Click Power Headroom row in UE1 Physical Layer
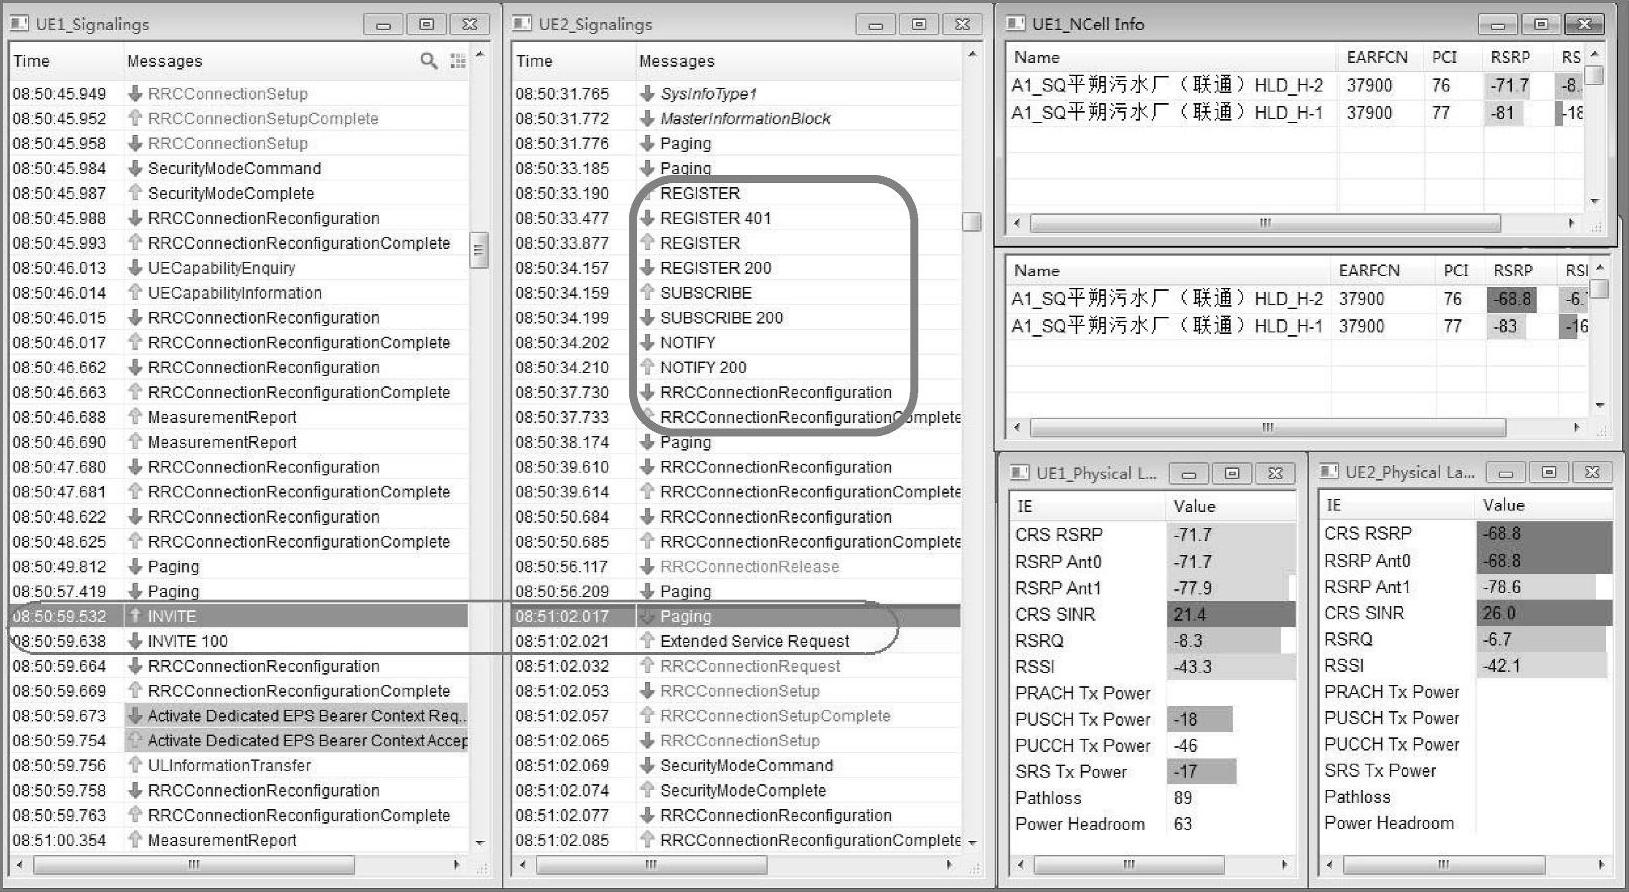The width and height of the screenshot is (1629, 892). coord(1154,824)
